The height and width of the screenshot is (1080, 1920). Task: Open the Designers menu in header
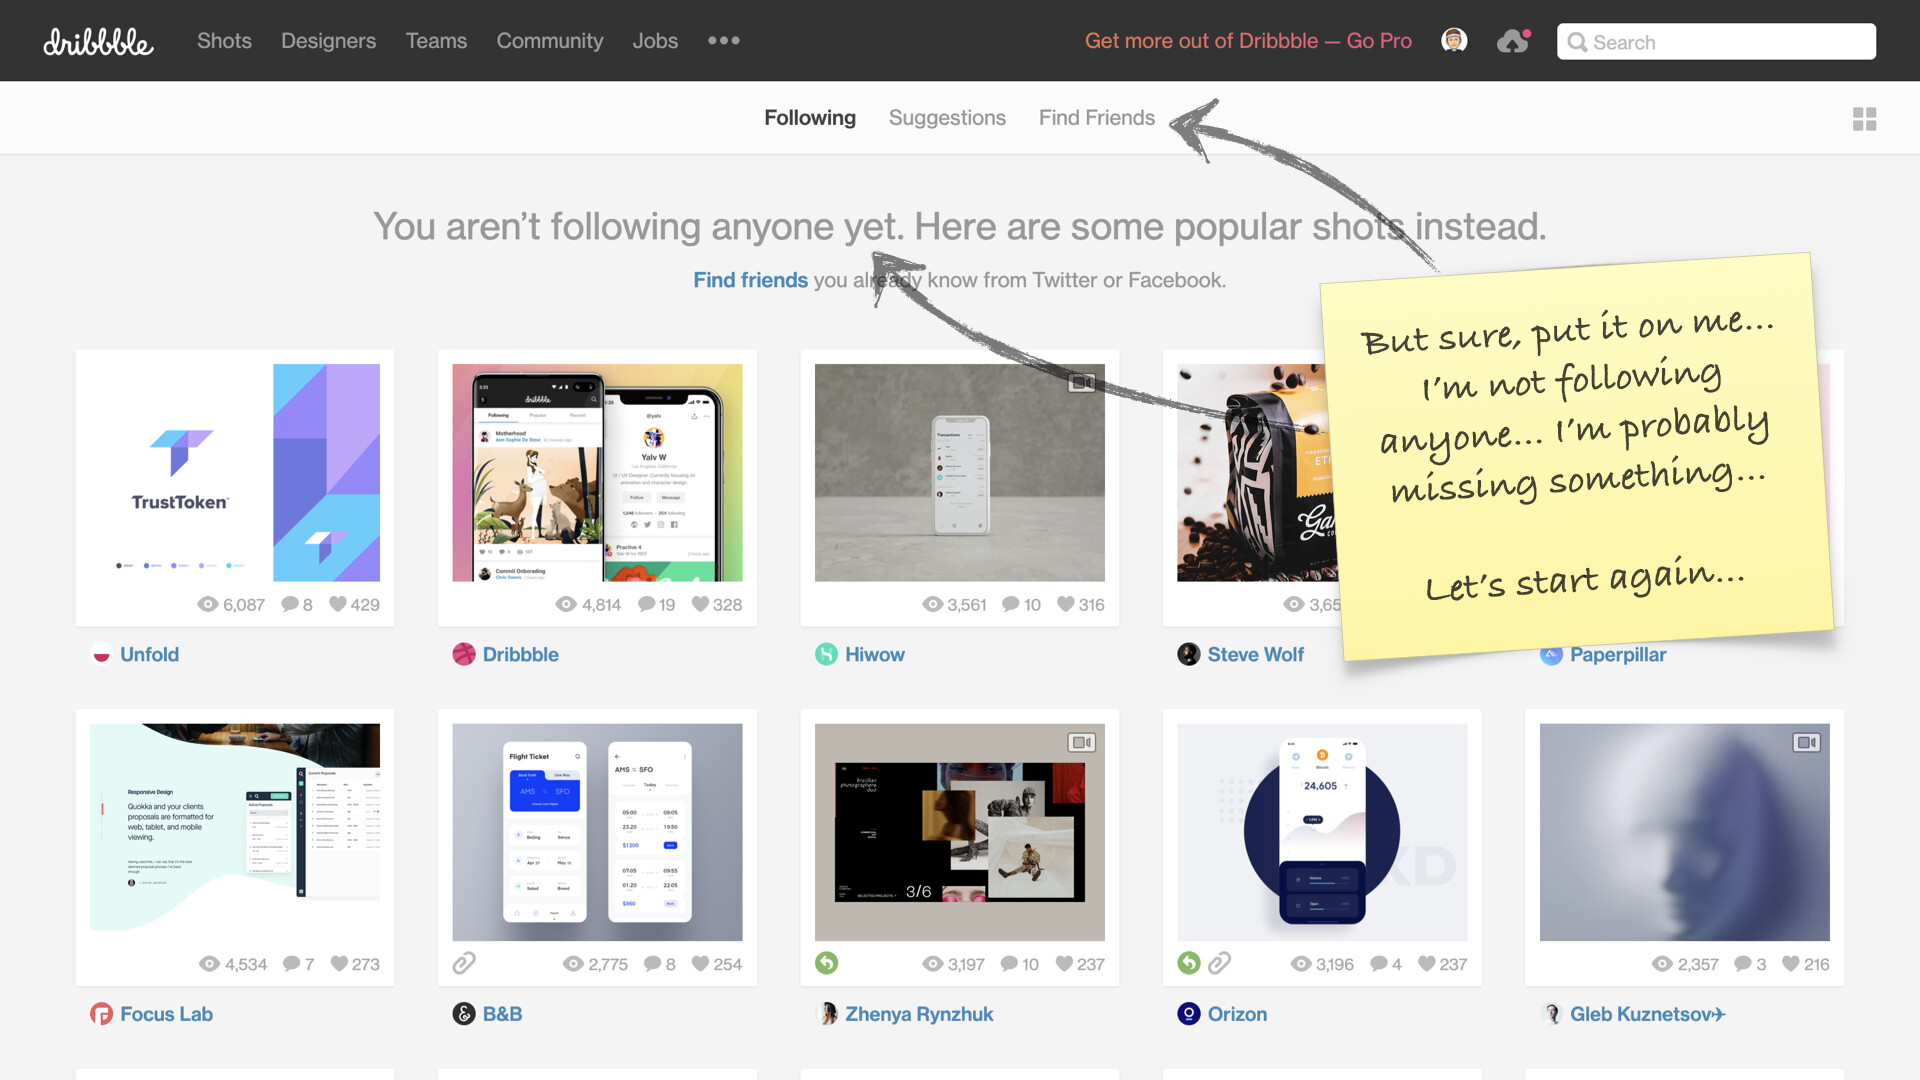[x=328, y=41]
